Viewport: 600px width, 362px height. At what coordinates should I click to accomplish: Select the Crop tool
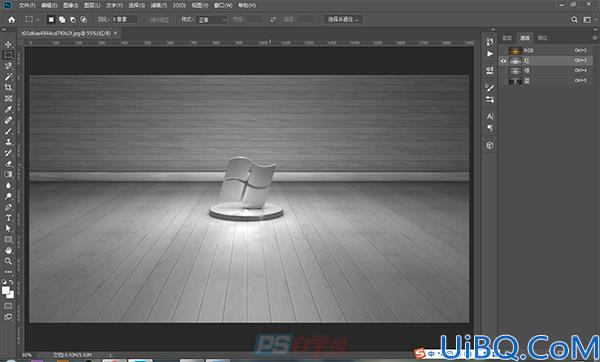(x=8, y=88)
